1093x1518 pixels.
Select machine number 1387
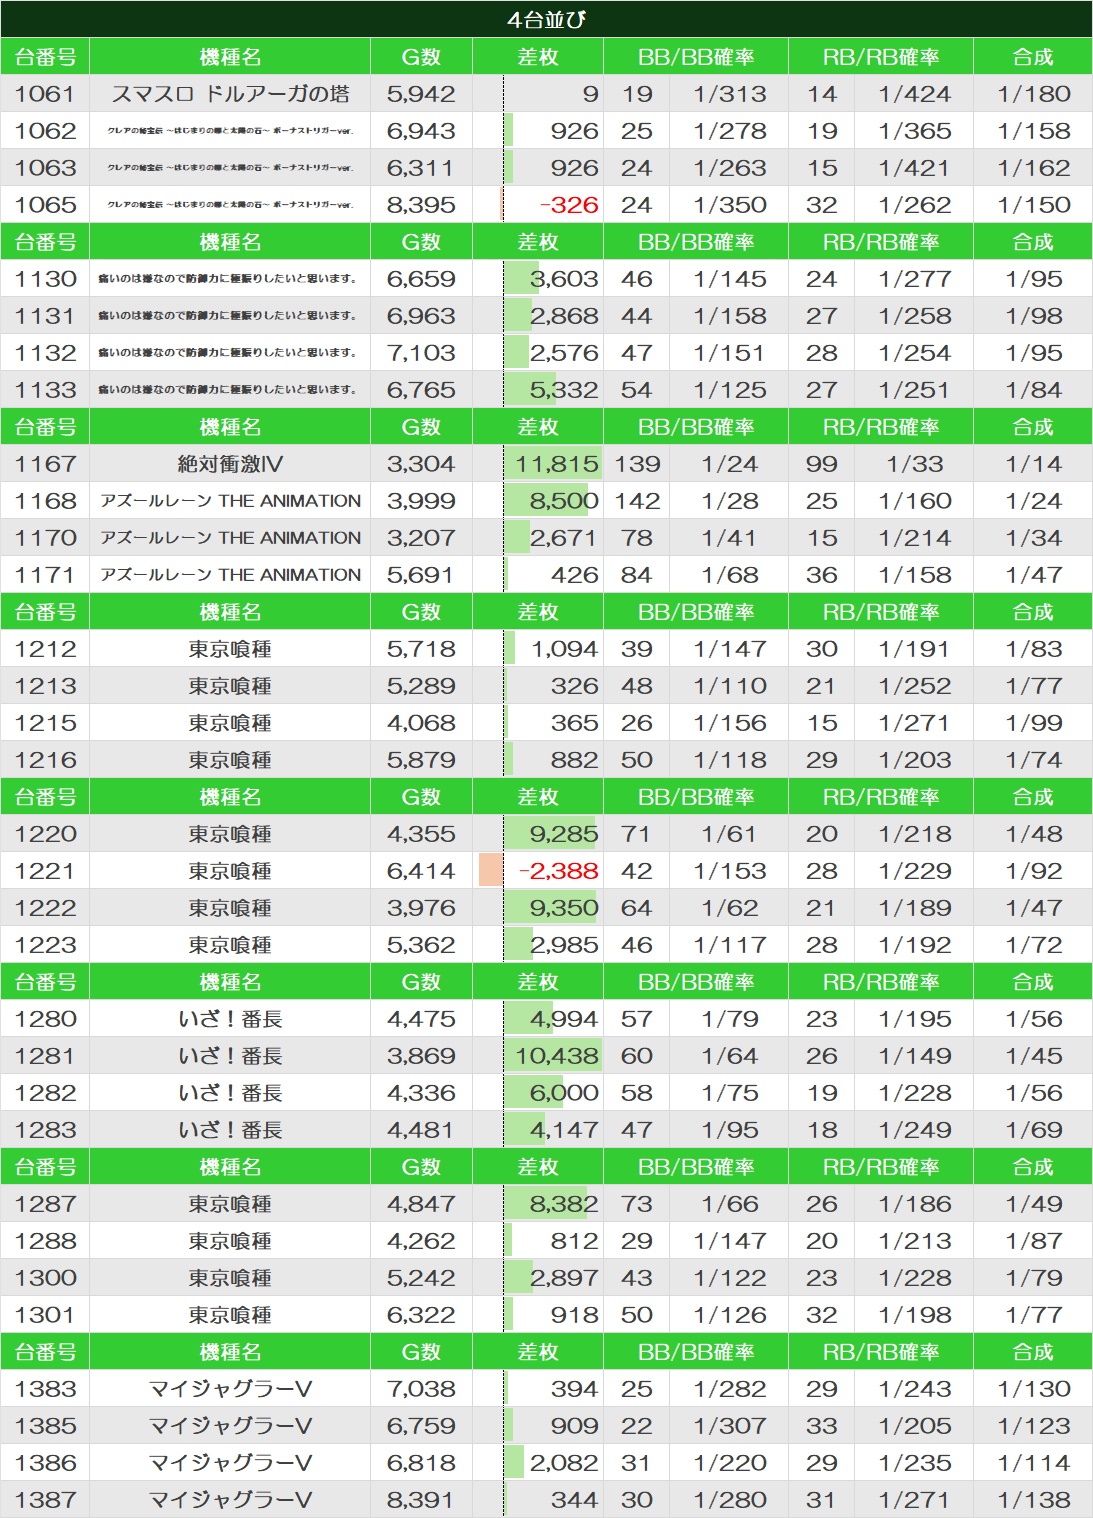(x=45, y=1500)
